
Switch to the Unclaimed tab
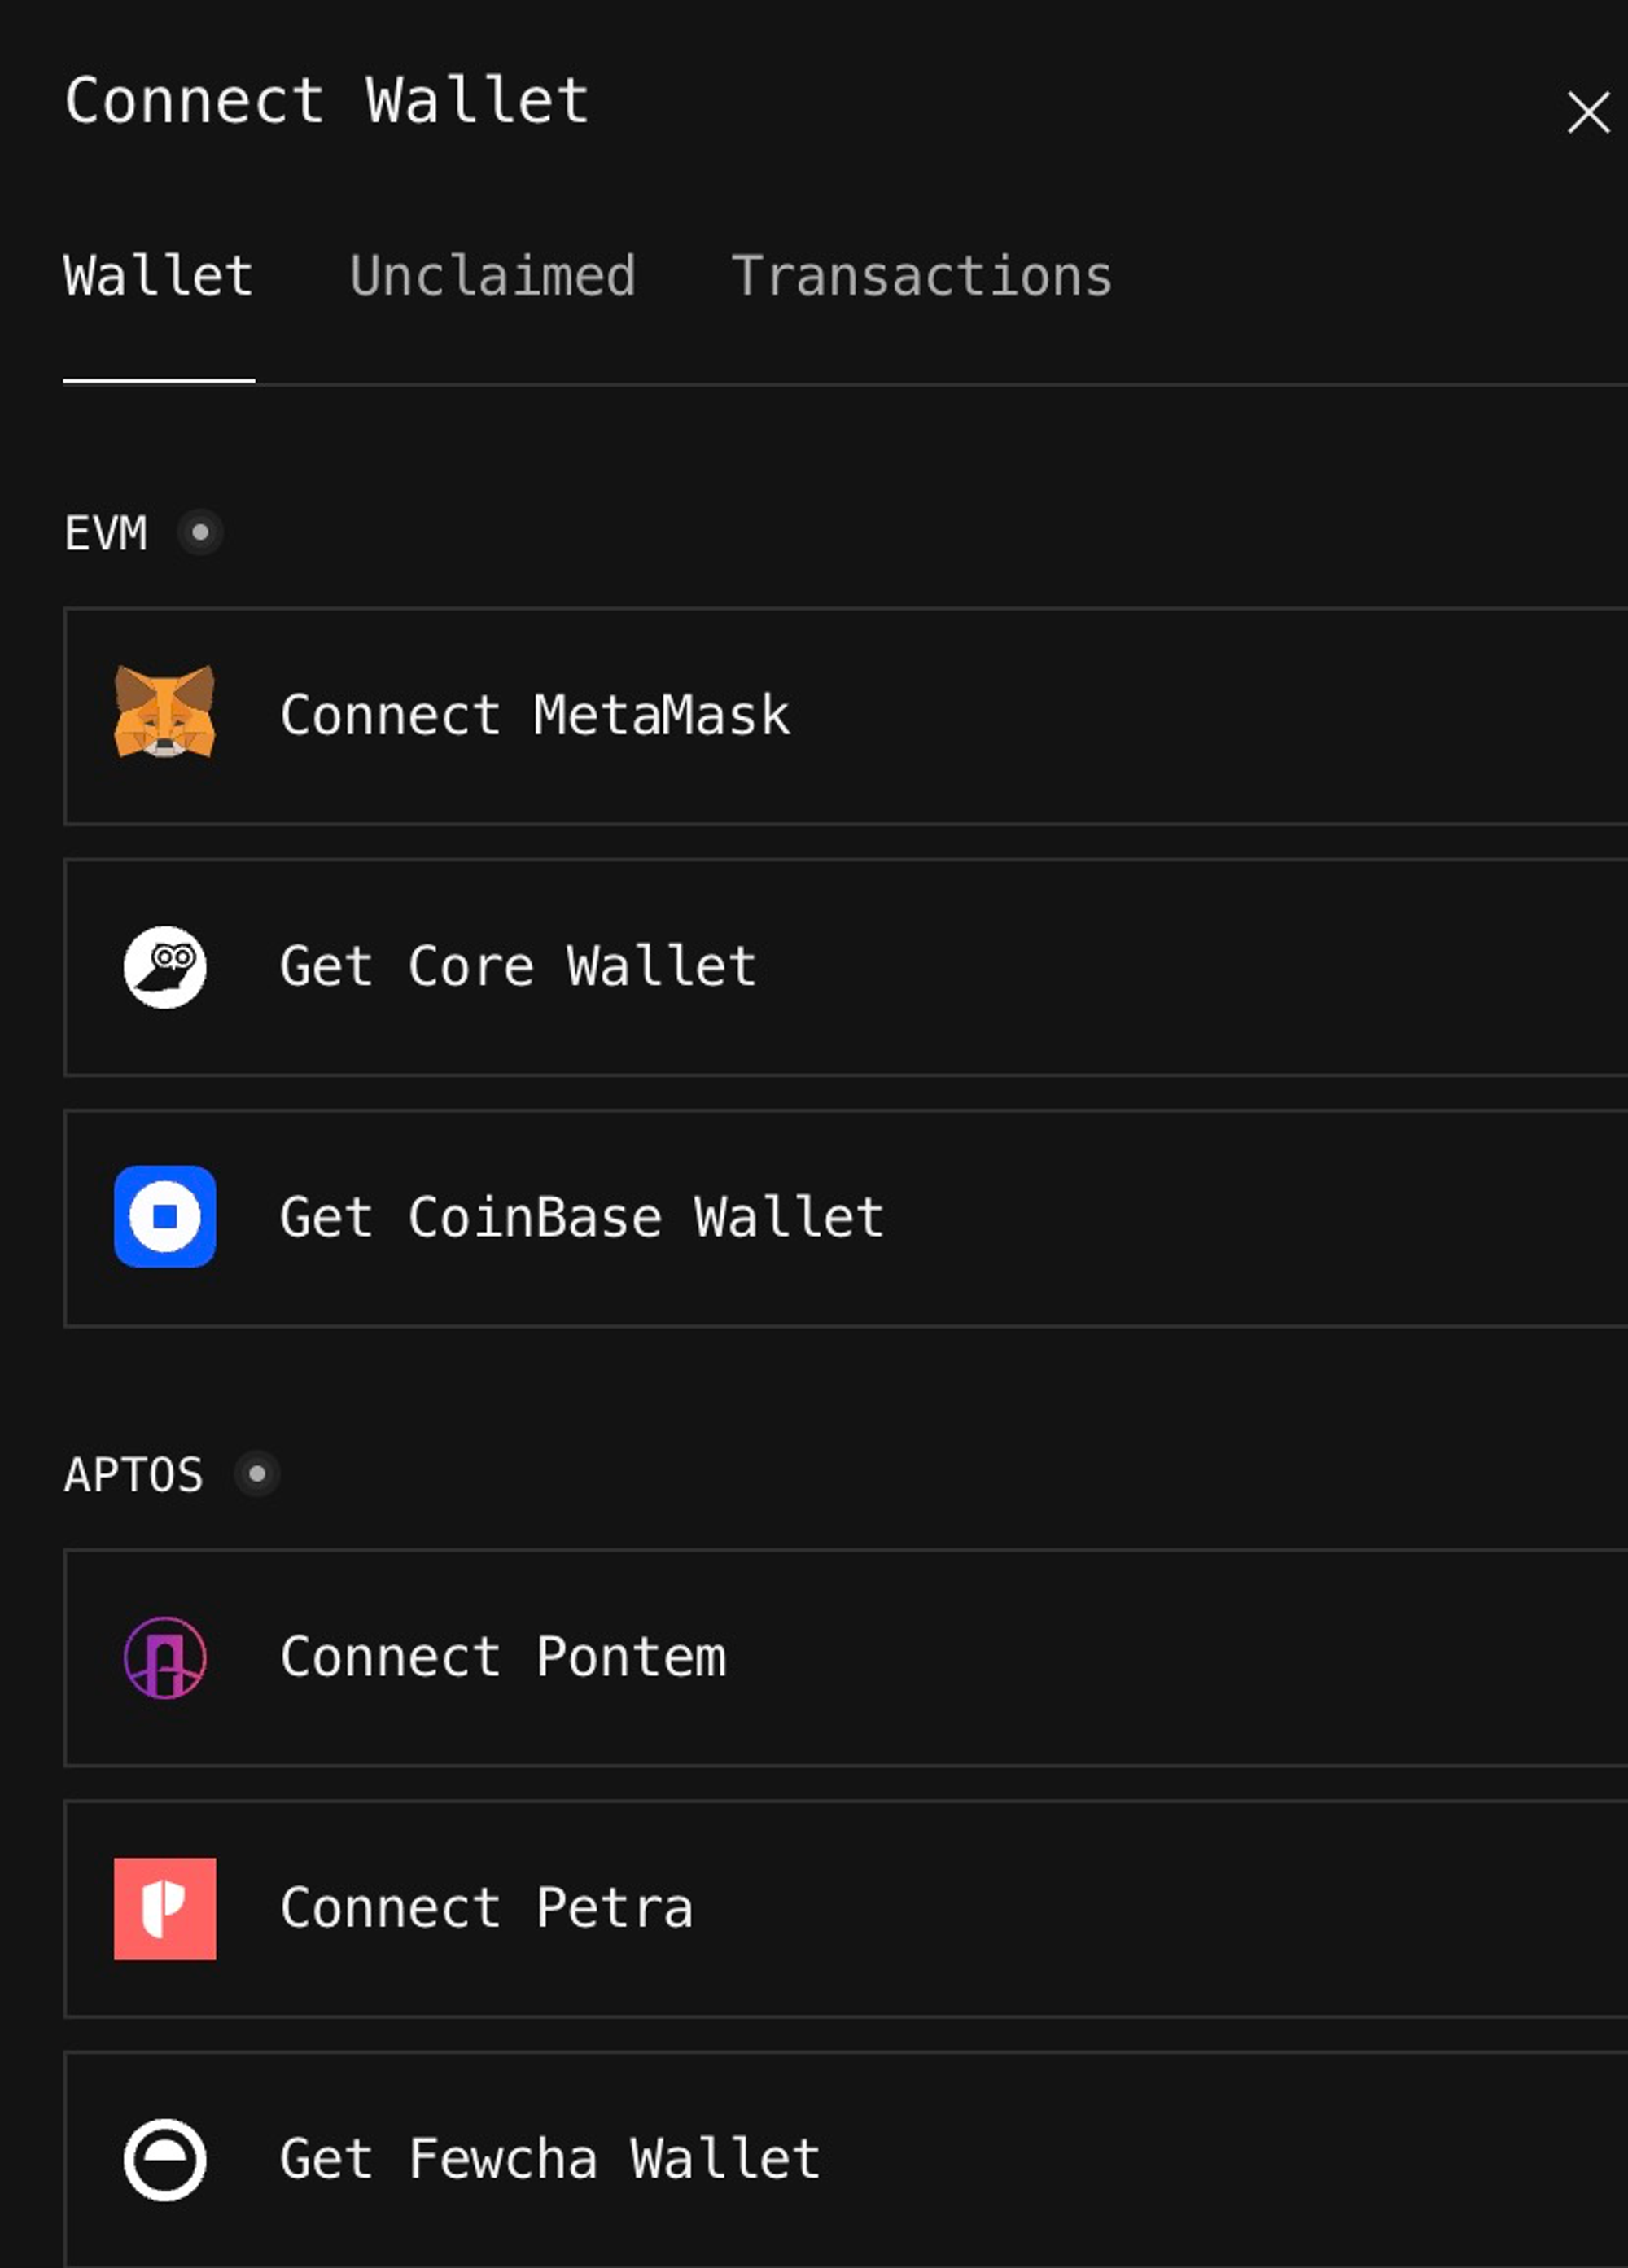493,276
